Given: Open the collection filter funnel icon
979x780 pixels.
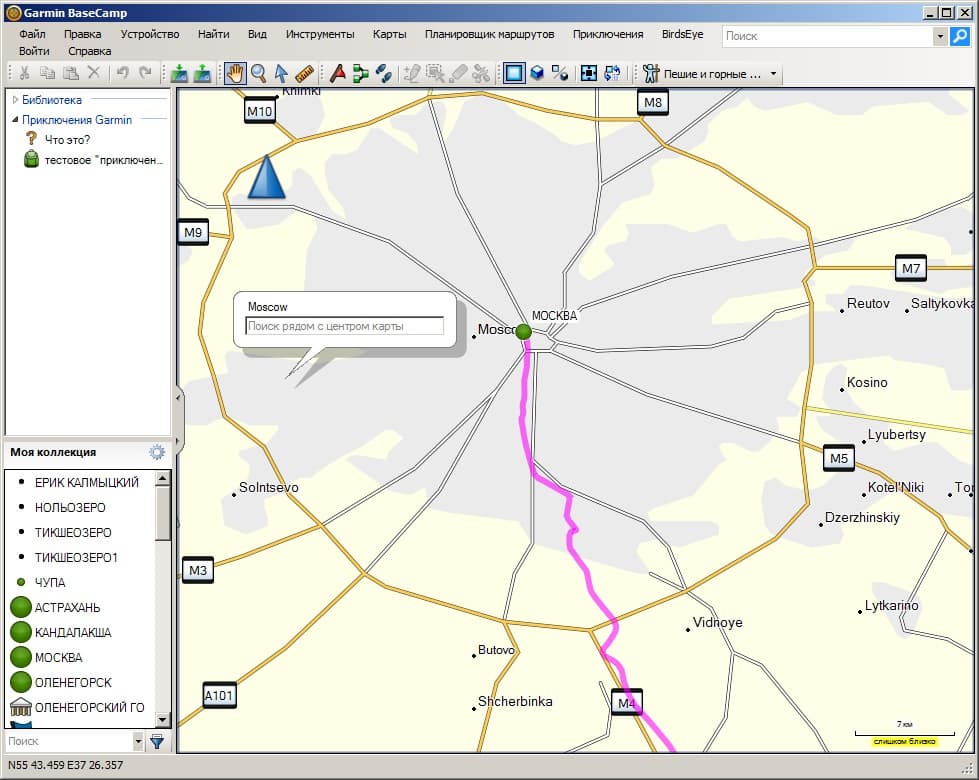Looking at the screenshot, I should 157,741.
